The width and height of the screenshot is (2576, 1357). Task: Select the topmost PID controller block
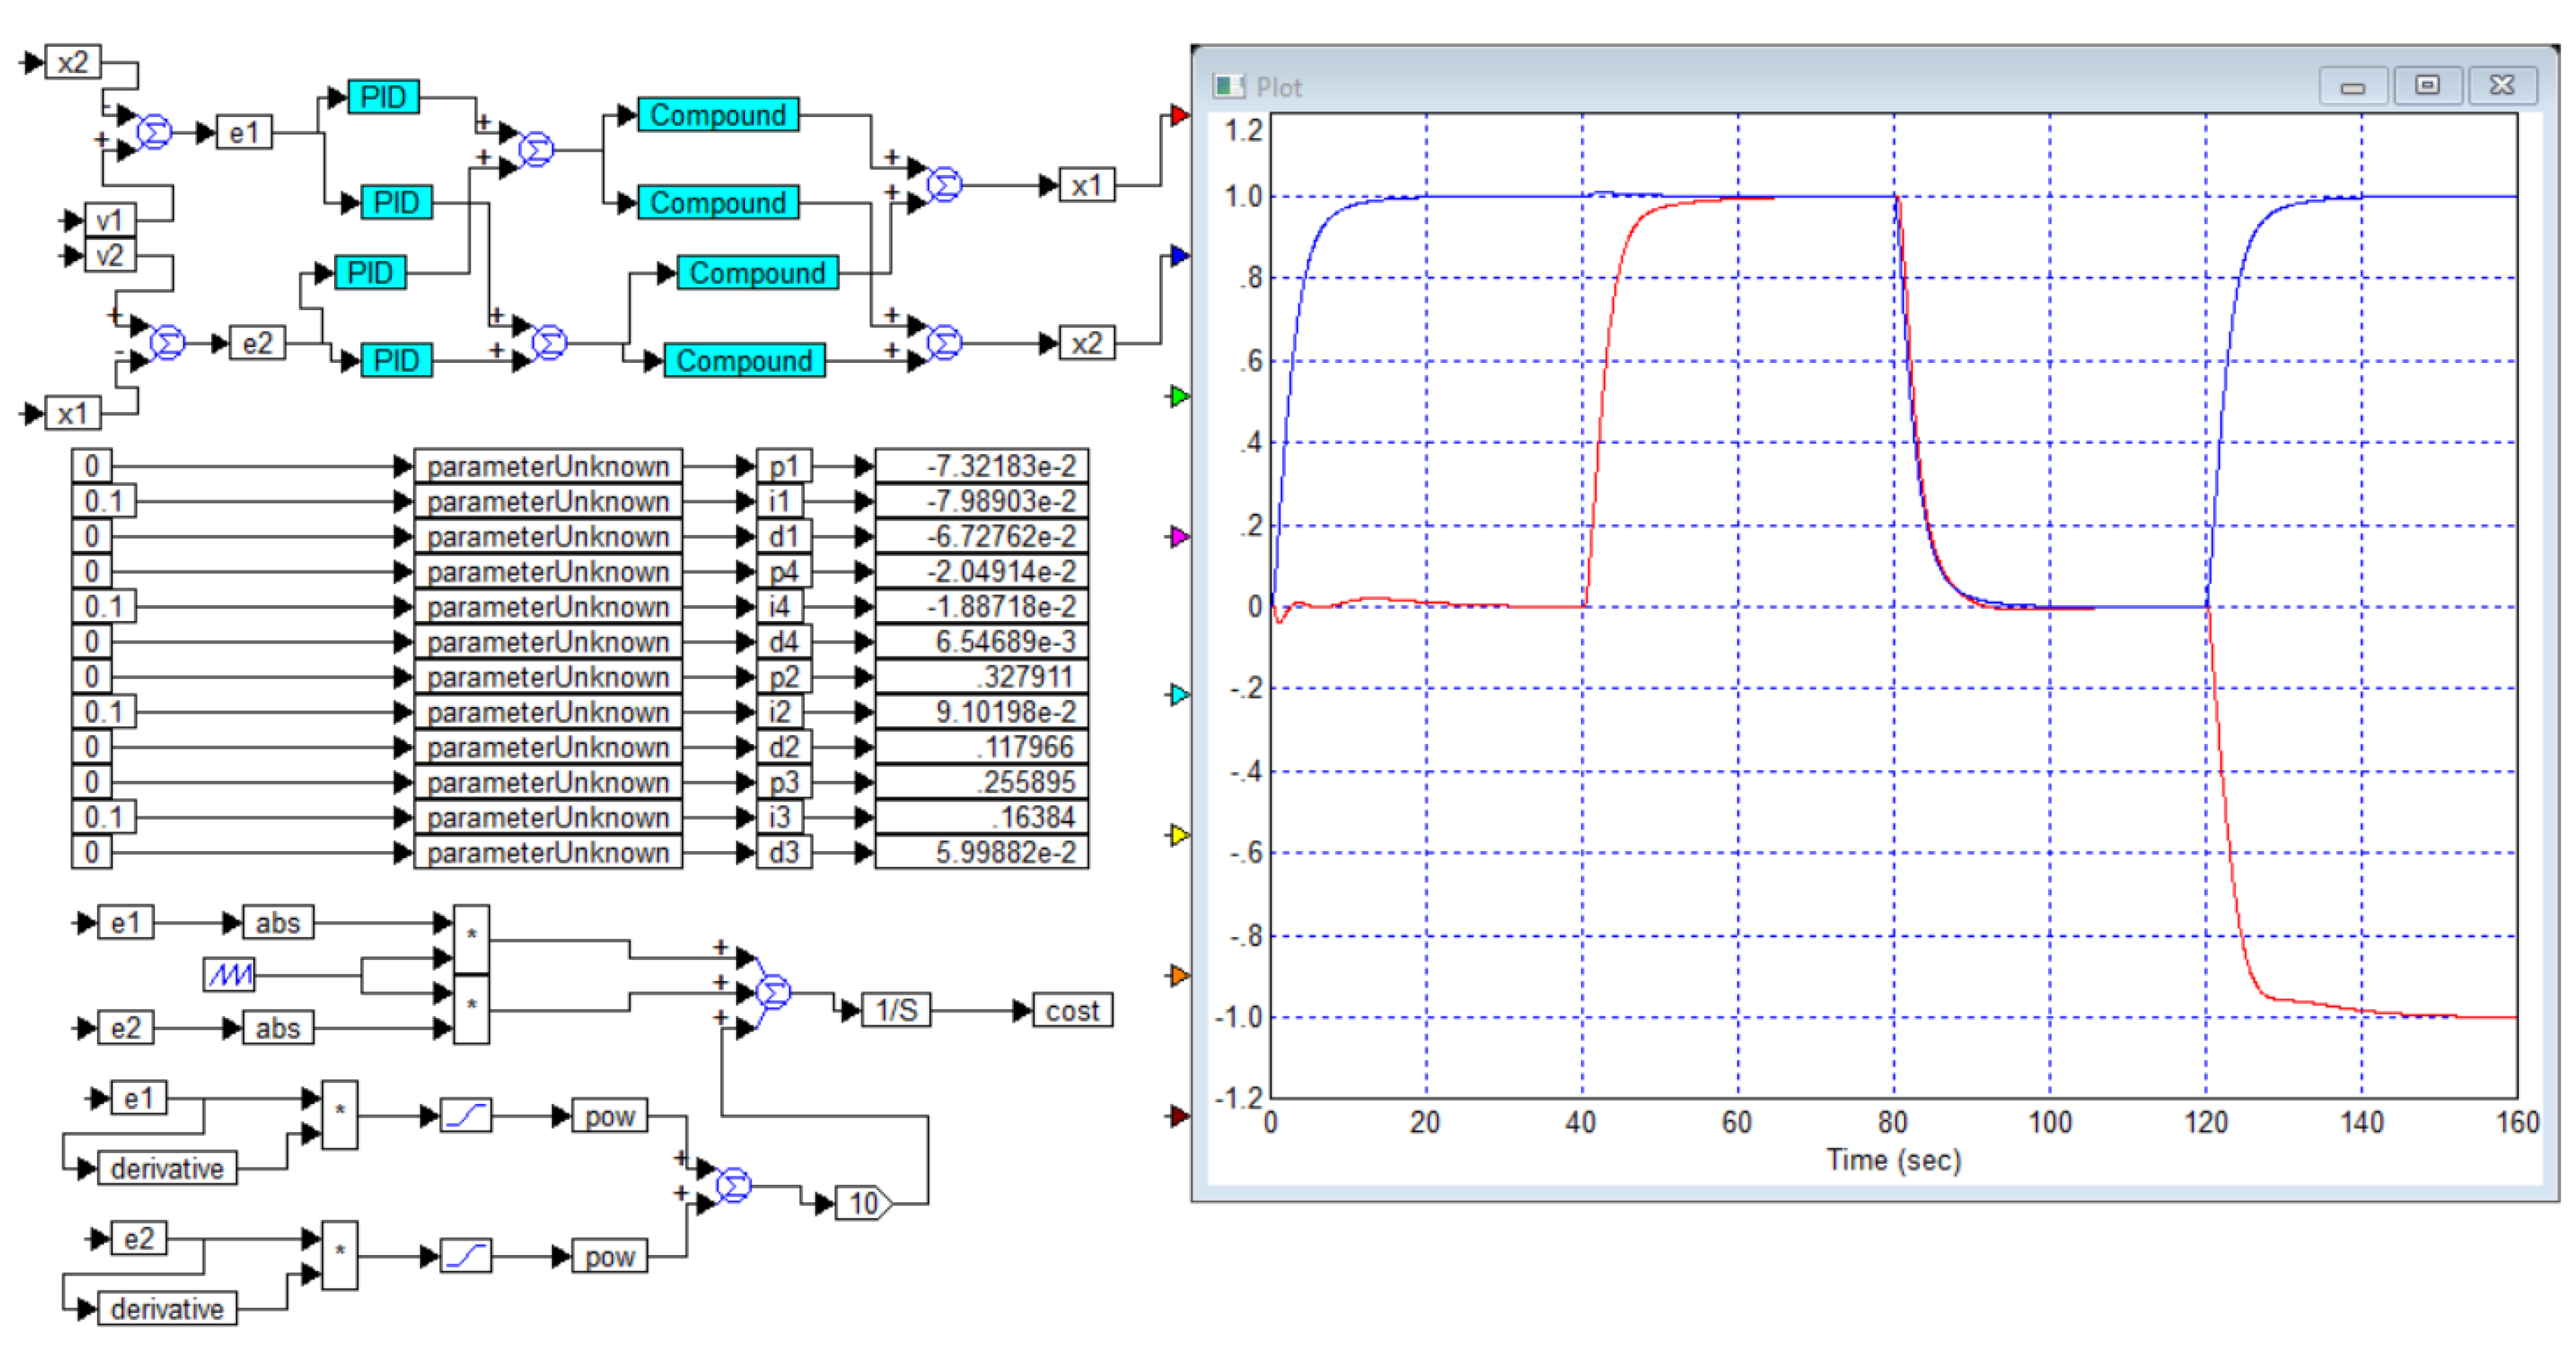(x=383, y=97)
